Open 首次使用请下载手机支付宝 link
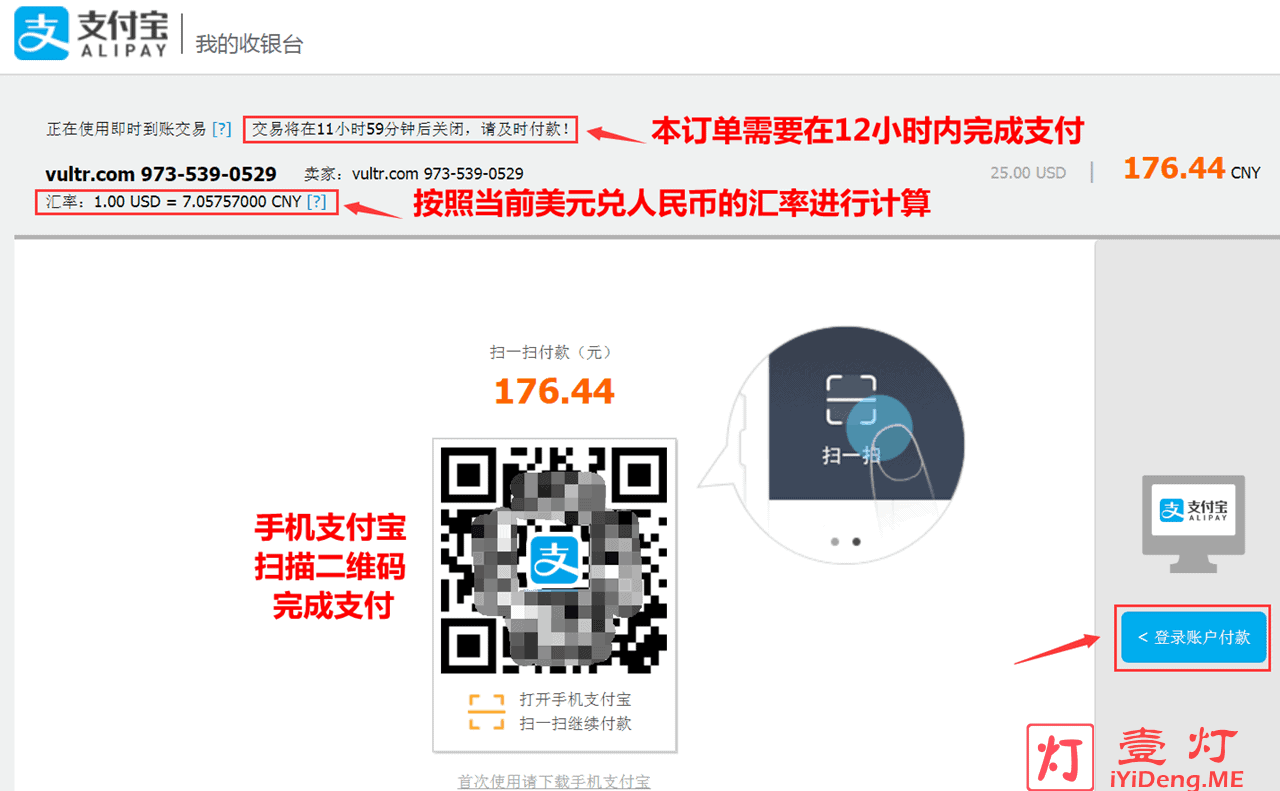The image size is (1280, 791). [554, 781]
